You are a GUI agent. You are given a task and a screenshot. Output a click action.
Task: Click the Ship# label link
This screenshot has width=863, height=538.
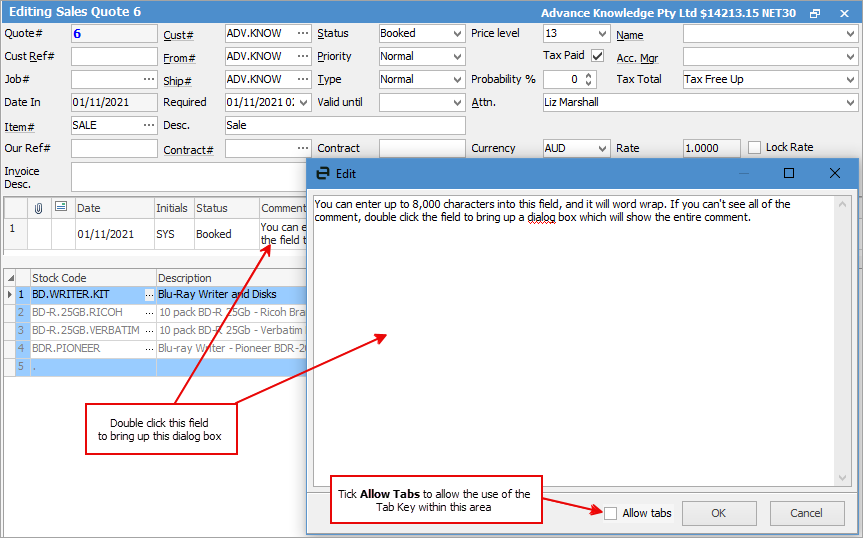[x=177, y=81]
